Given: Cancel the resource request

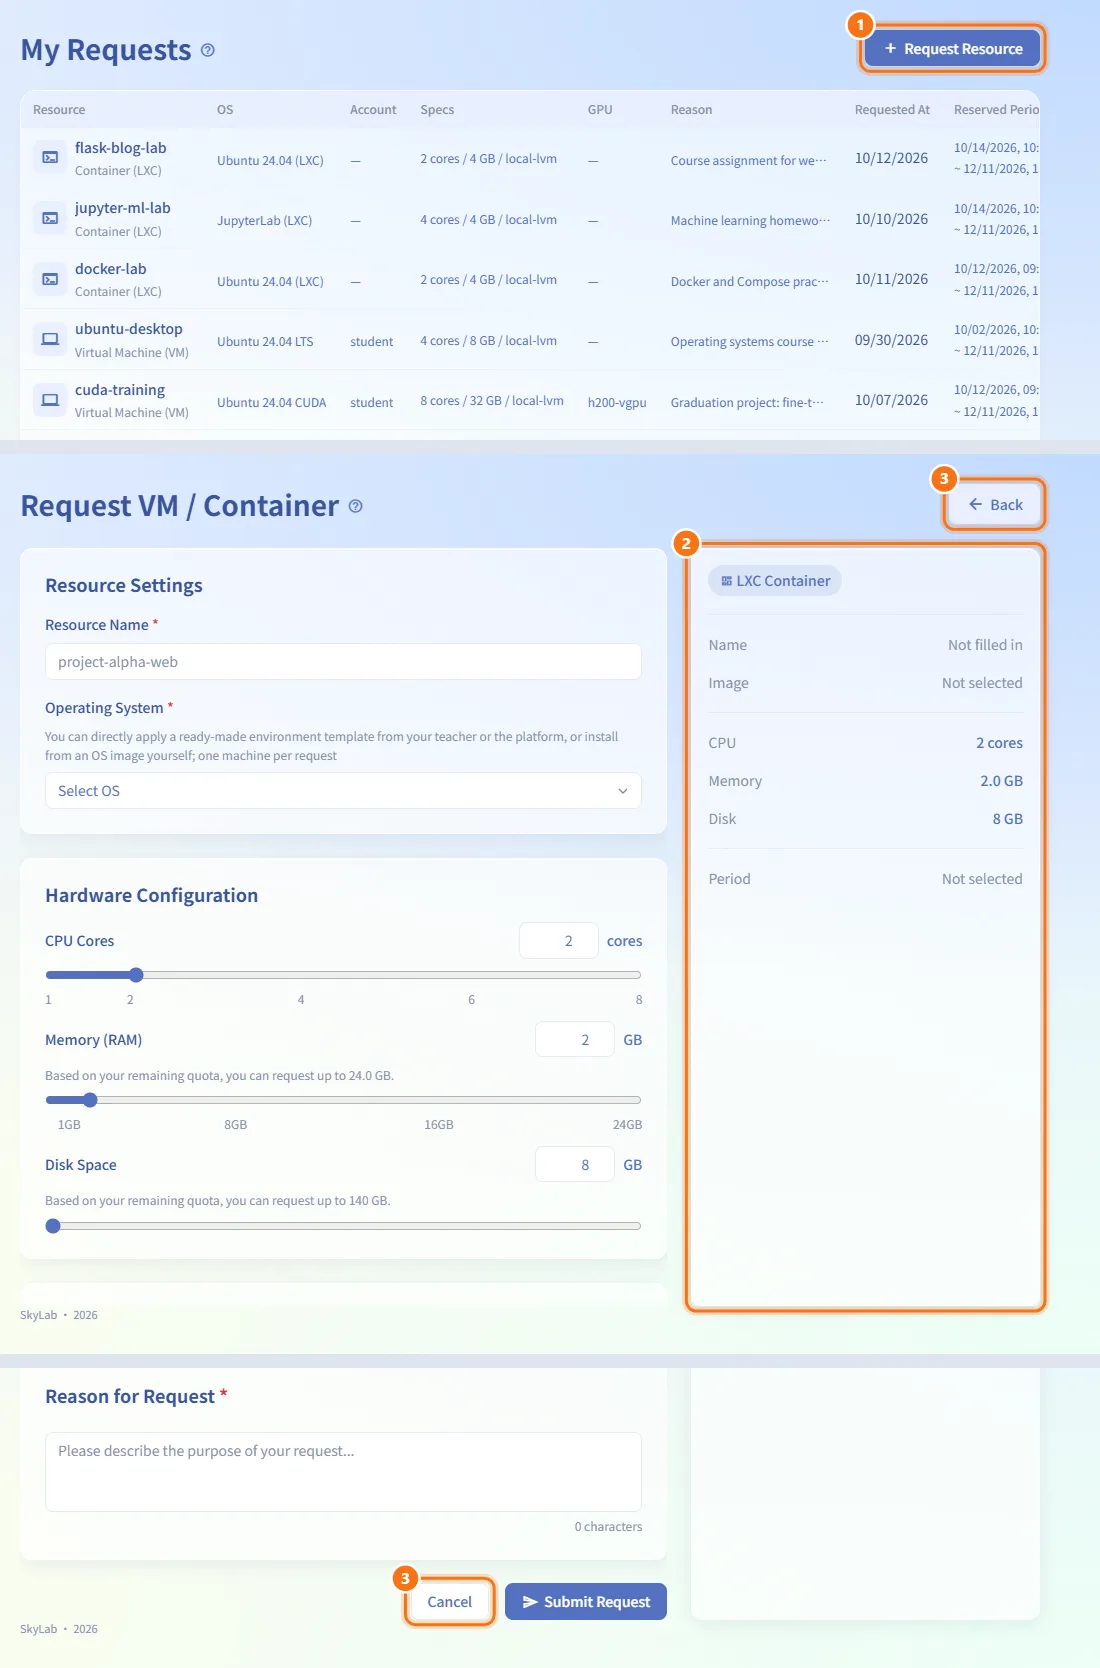Looking at the screenshot, I should coord(449,1602).
